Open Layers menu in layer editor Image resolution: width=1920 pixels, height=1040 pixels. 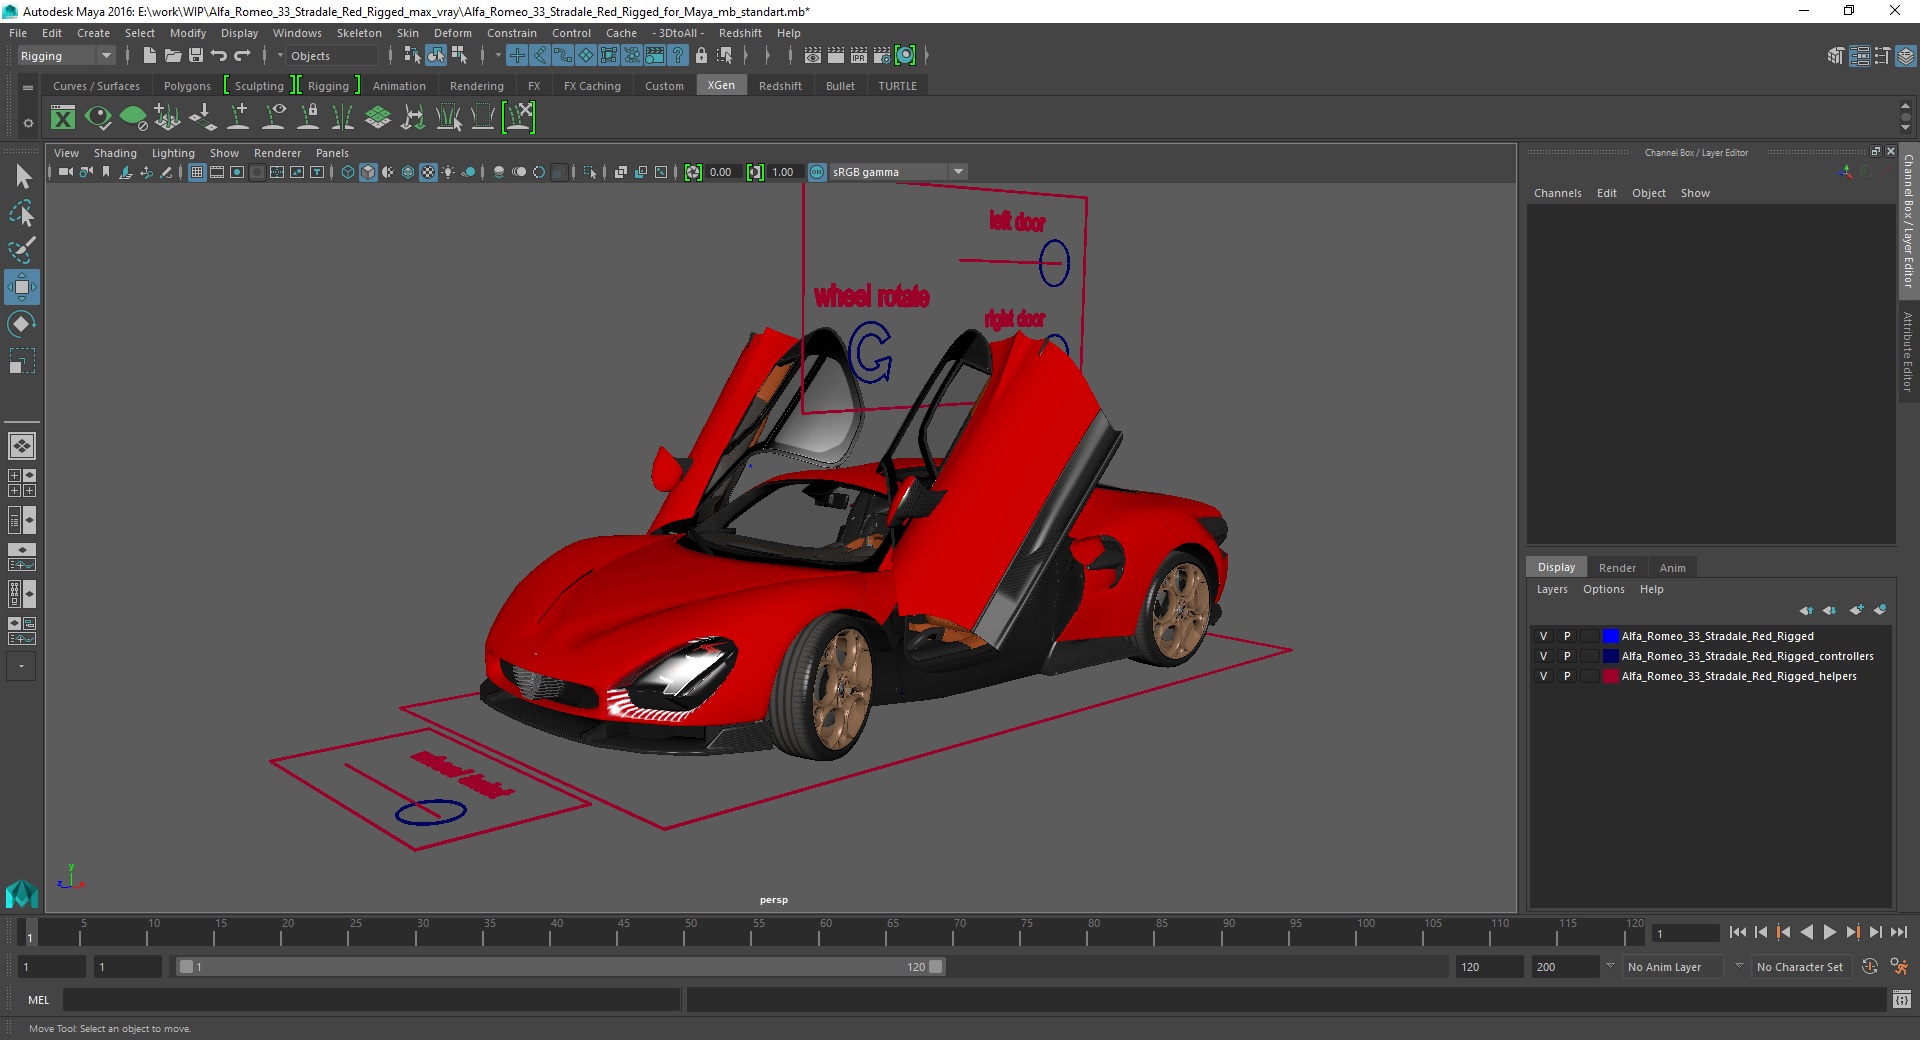pos(1551,589)
